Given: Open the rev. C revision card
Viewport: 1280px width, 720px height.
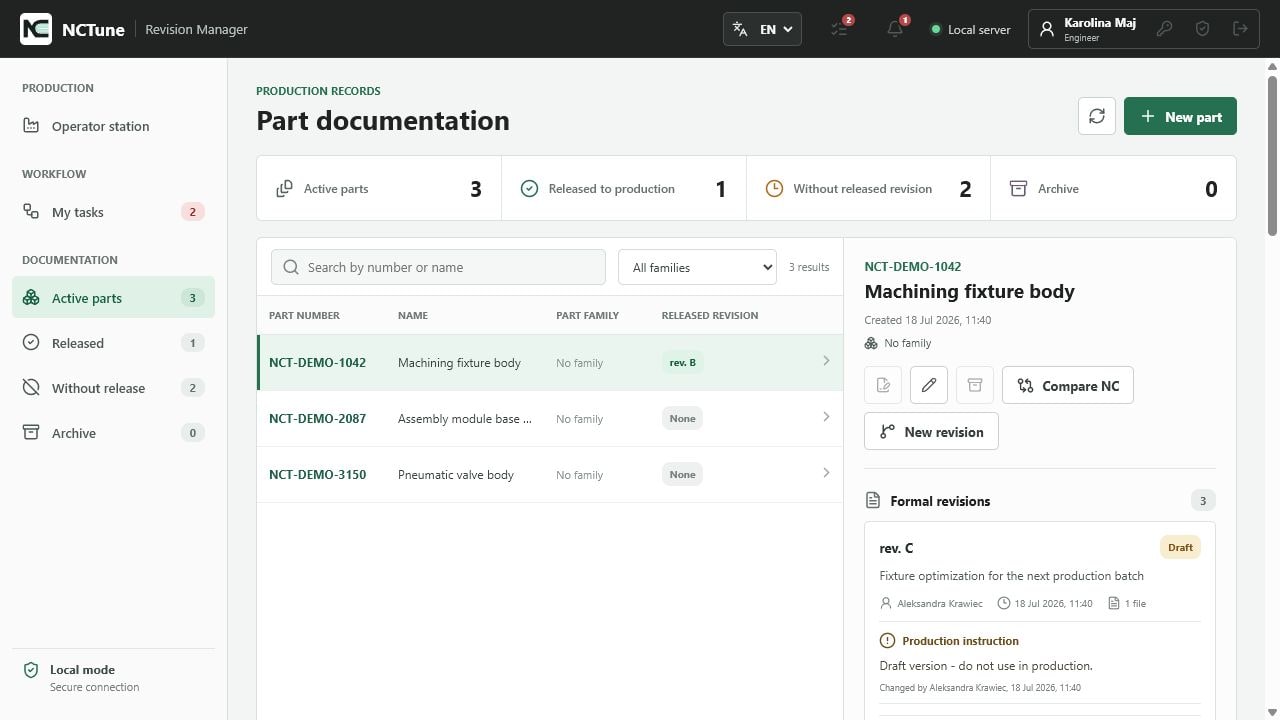Looking at the screenshot, I should [1040, 620].
